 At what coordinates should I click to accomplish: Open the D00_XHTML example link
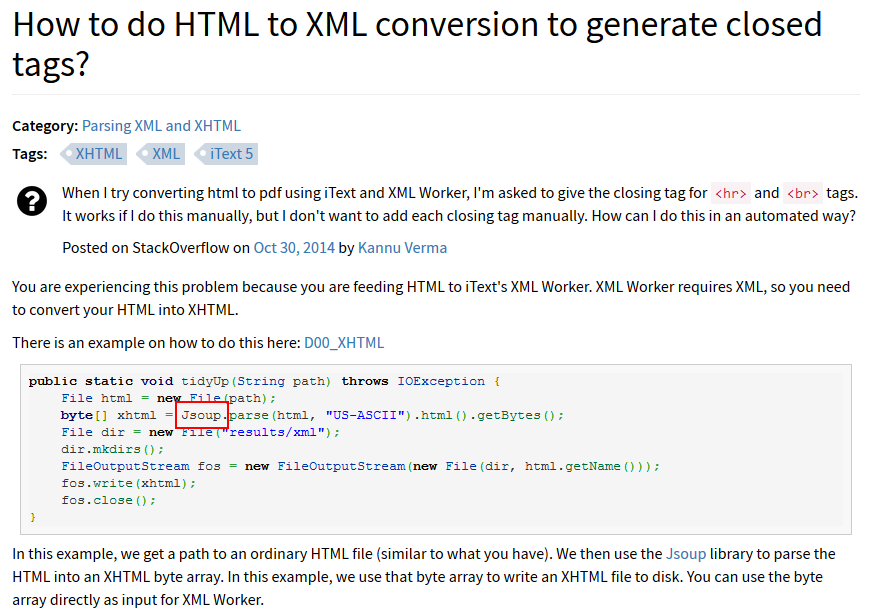coord(344,343)
